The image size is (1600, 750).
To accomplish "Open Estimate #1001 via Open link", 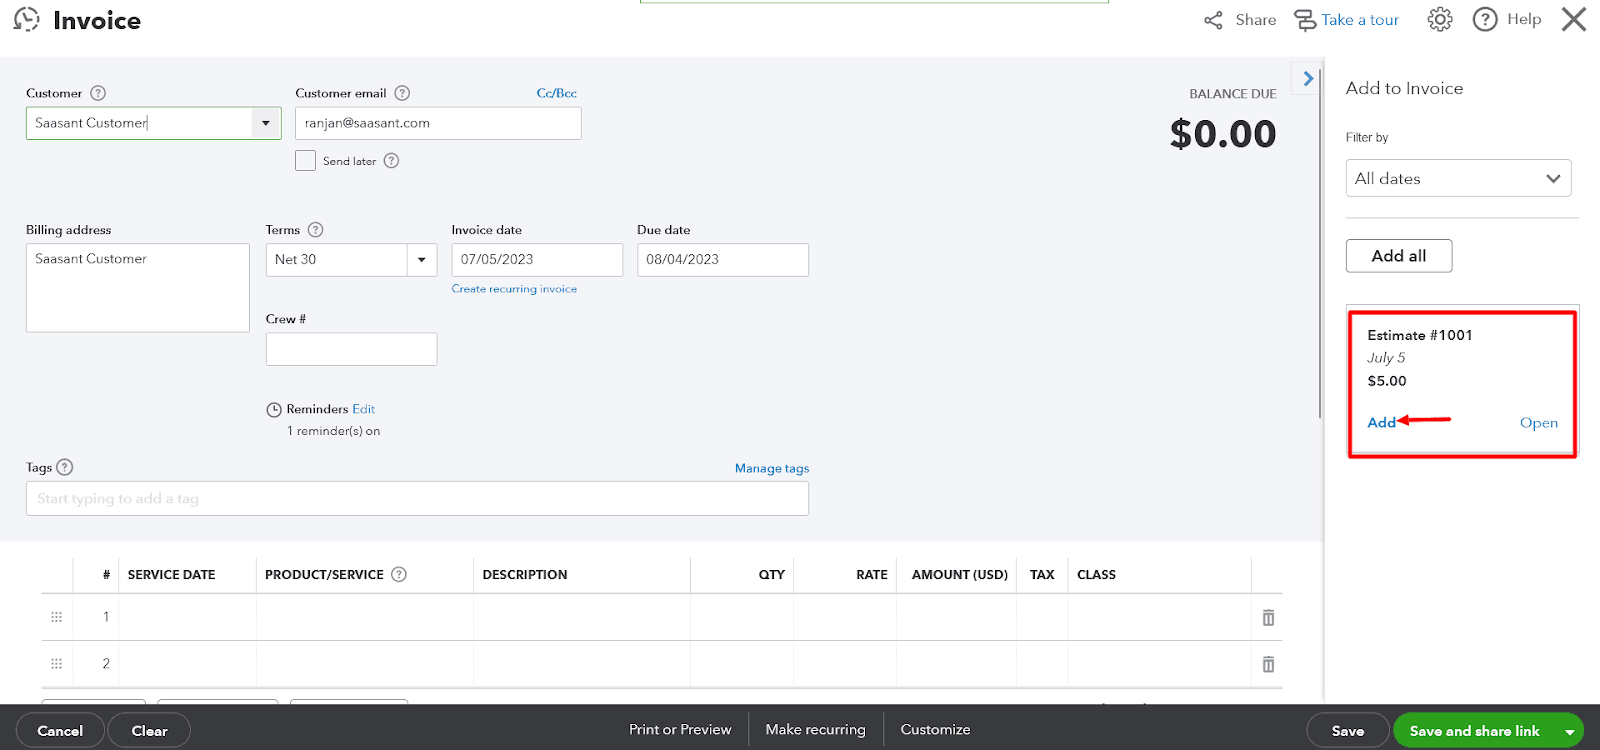I will click(x=1538, y=423).
